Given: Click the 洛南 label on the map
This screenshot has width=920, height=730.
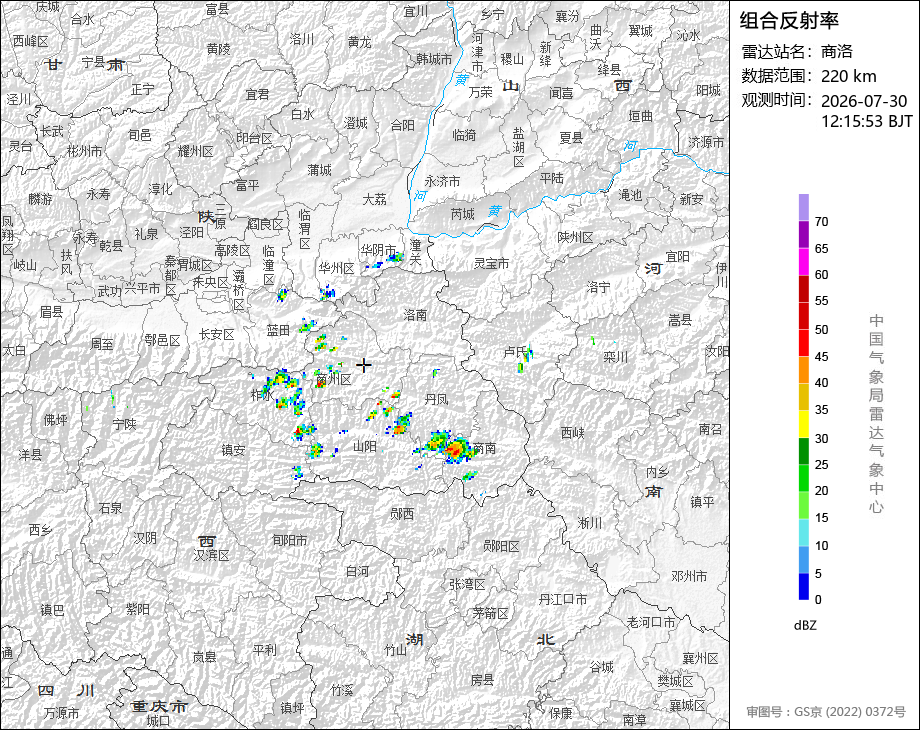Looking at the screenshot, I should pos(415,315).
